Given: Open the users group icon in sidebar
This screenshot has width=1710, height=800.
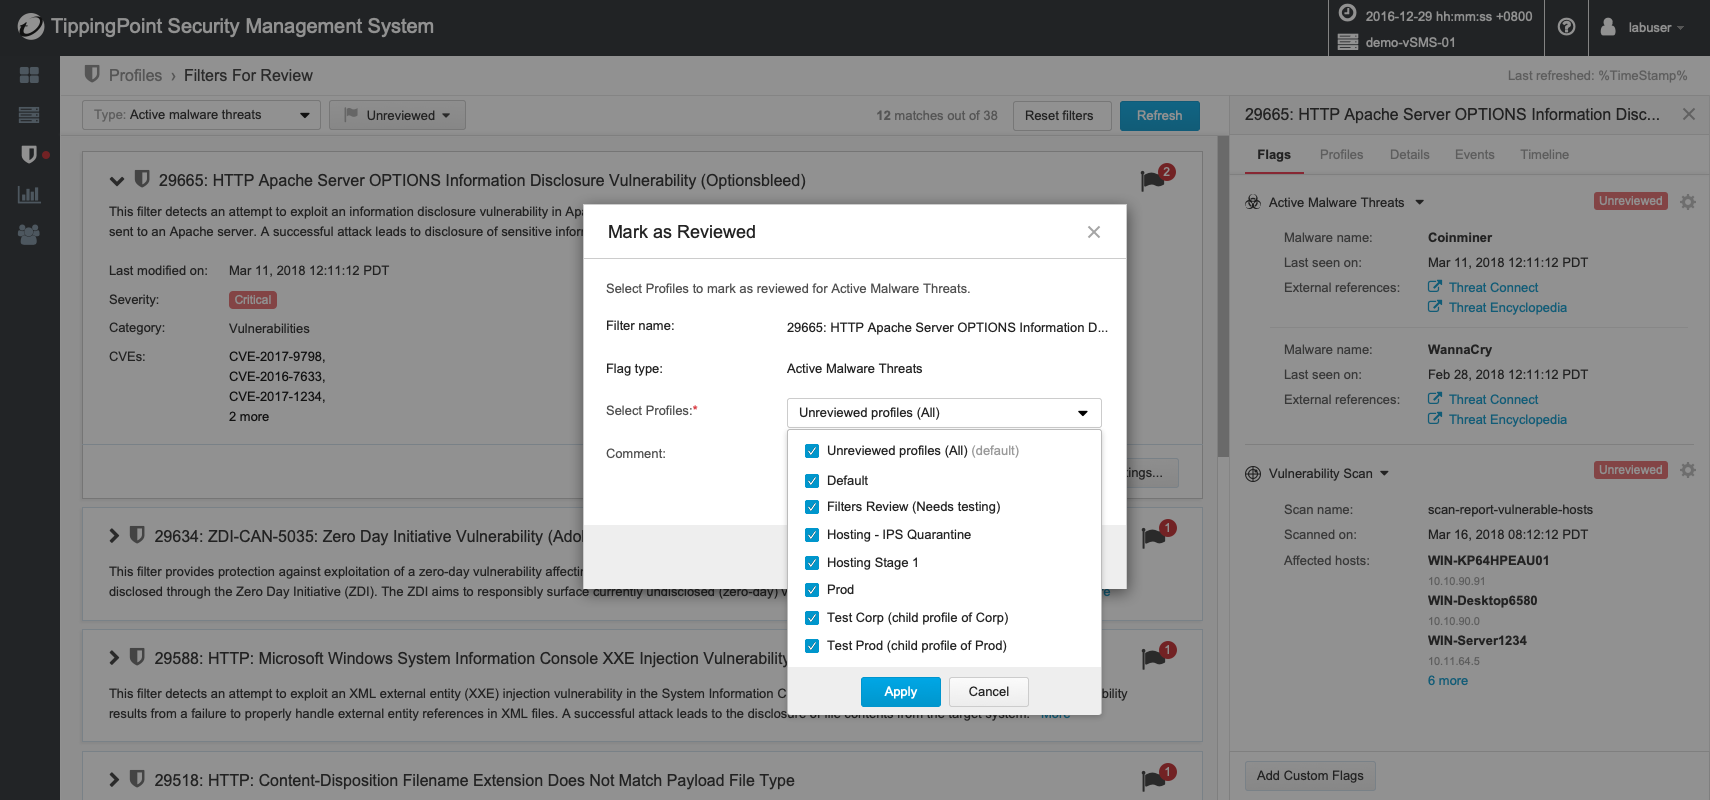Looking at the screenshot, I should (x=29, y=234).
